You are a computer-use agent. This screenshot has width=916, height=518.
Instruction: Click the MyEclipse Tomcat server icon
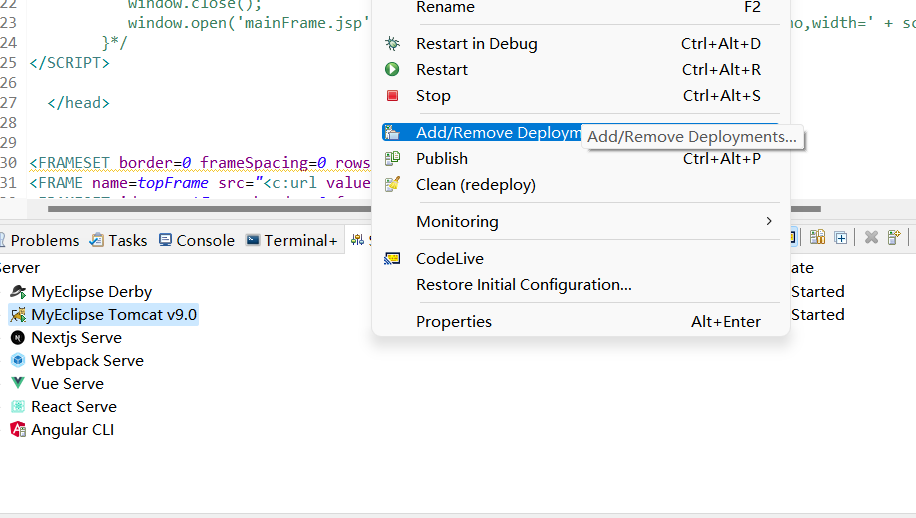pyautogui.click(x=18, y=315)
